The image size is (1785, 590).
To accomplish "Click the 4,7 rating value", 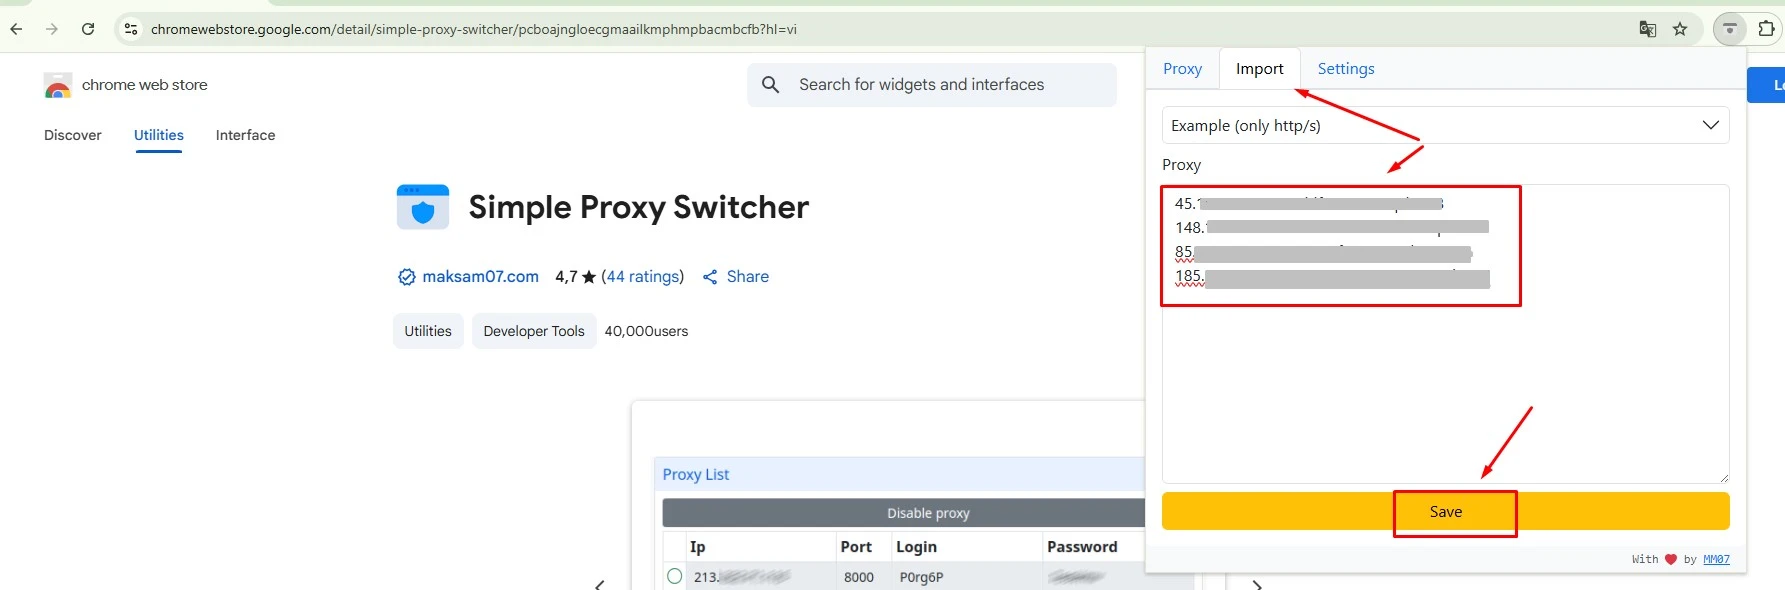I will 566,277.
